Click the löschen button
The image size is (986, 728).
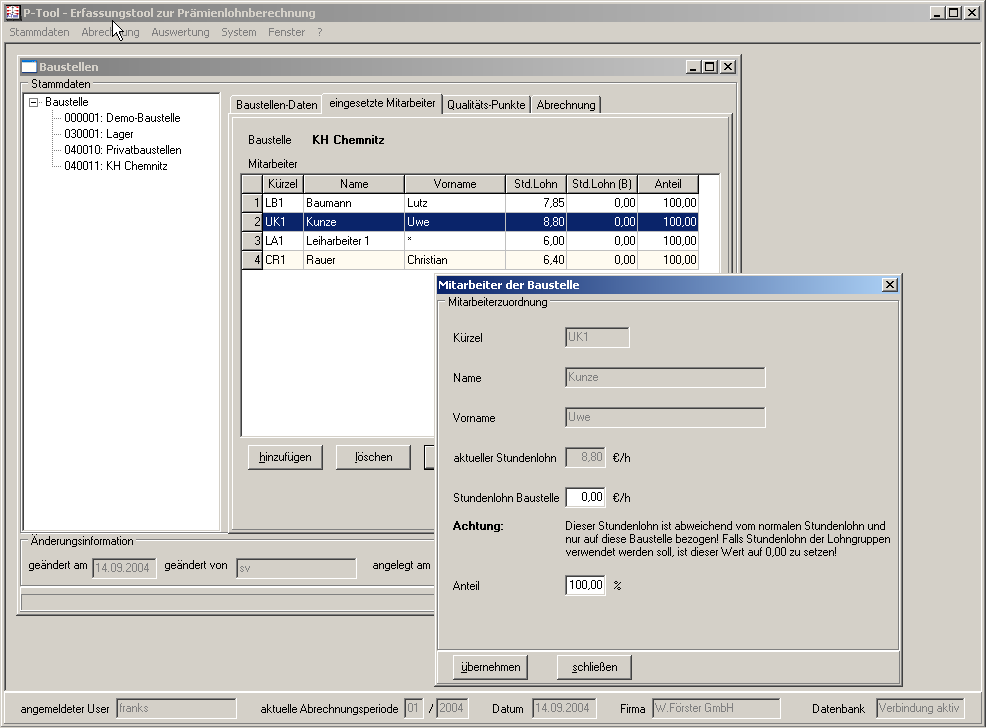tap(374, 457)
